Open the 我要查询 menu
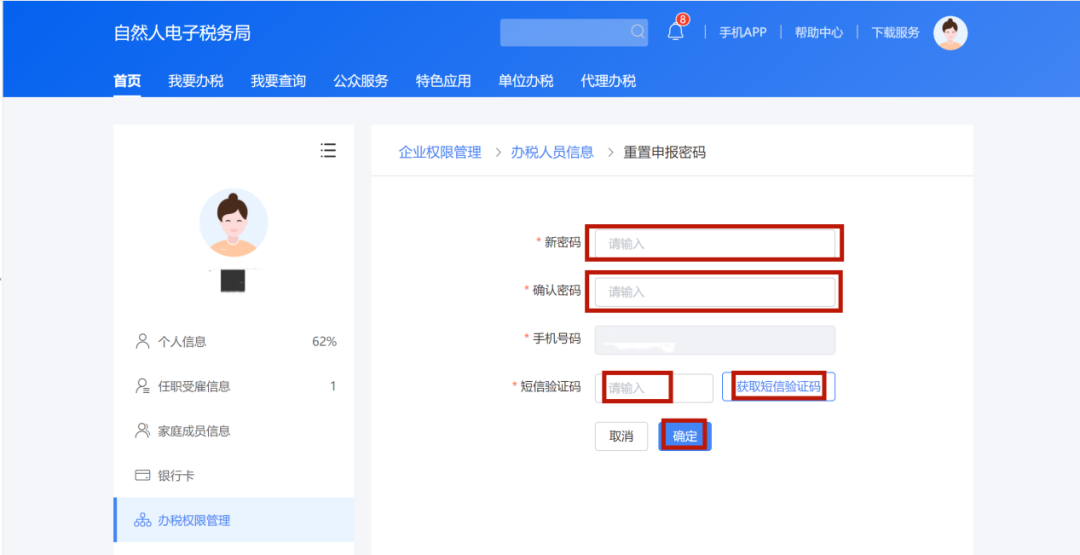Screen dimensions: 1080x555 pyautogui.click(x=278, y=81)
